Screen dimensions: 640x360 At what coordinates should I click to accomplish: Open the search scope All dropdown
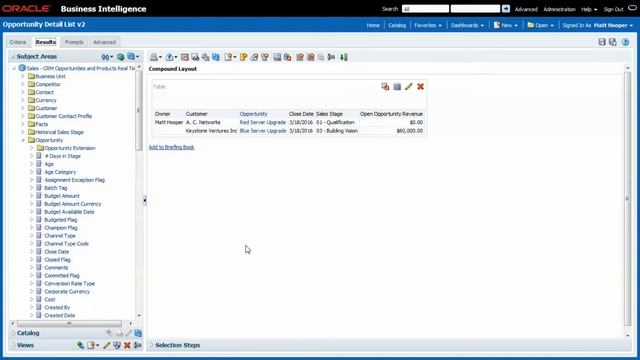pyautogui.click(x=425, y=9)
